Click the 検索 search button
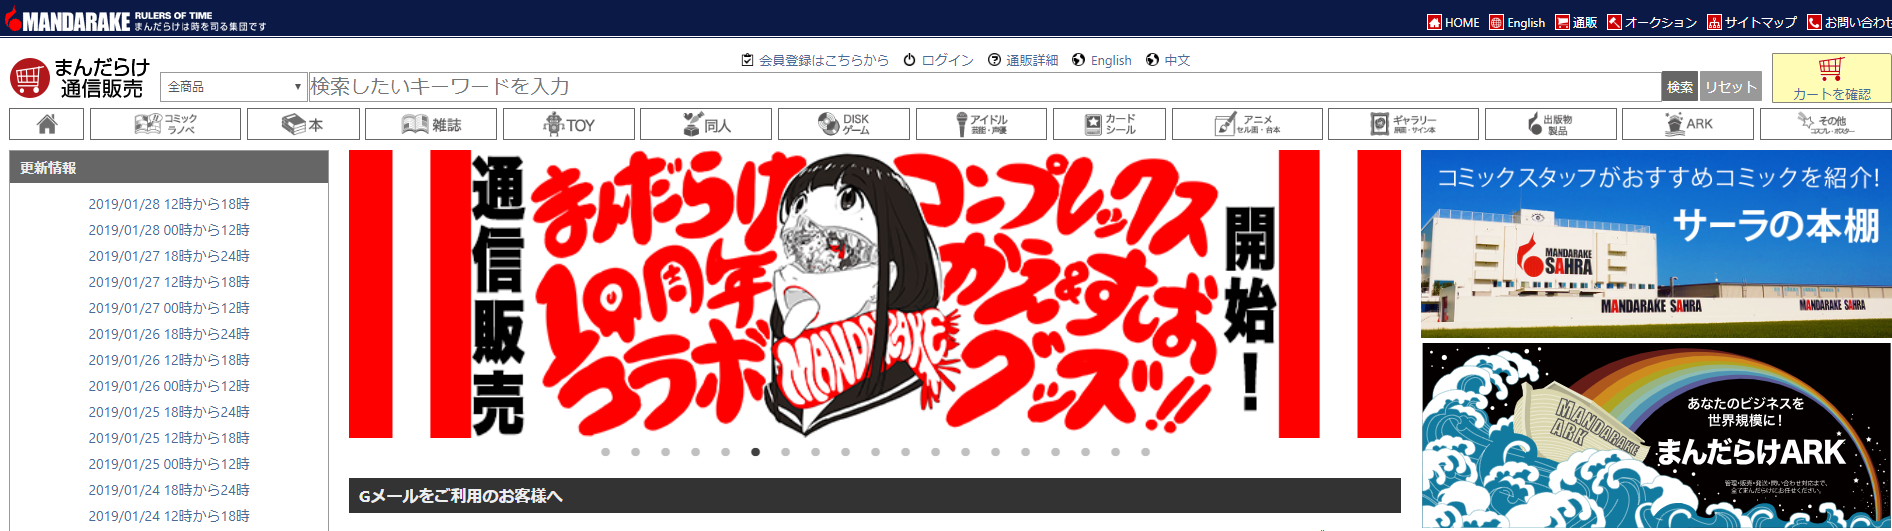The image size is (1892, 531). [x=1679, y=87]
